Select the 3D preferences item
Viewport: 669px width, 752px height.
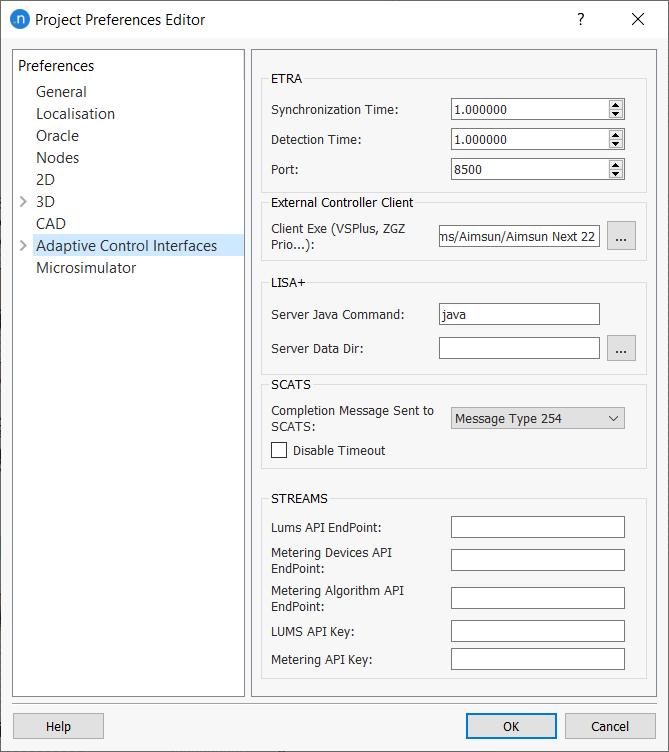click(46, 201)
